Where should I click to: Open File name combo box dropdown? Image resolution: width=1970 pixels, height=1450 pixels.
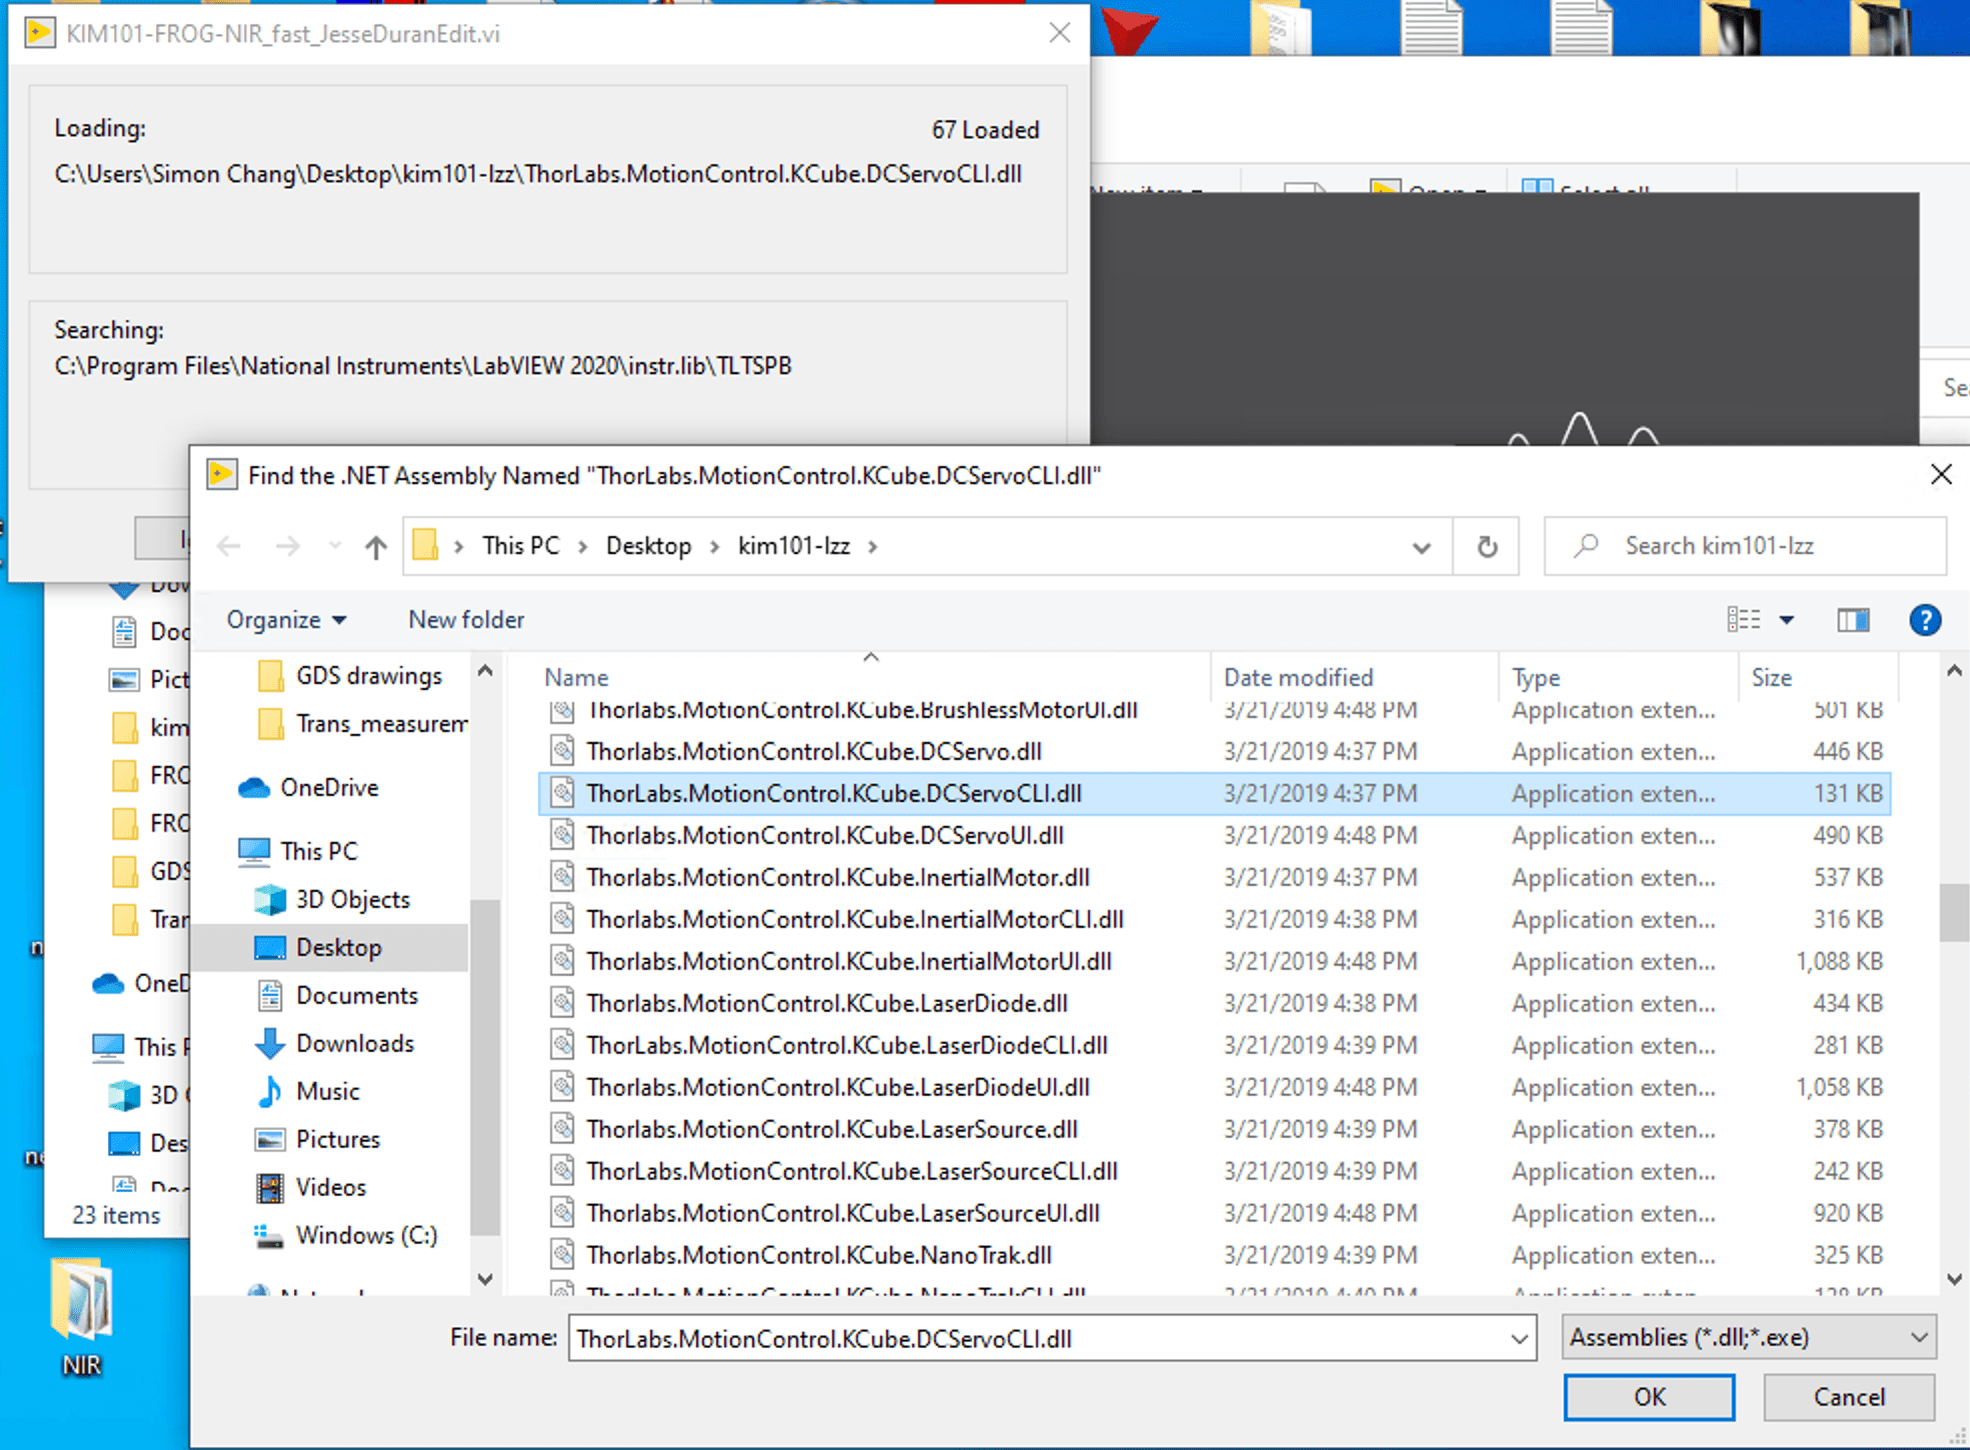(1519, 1338)
